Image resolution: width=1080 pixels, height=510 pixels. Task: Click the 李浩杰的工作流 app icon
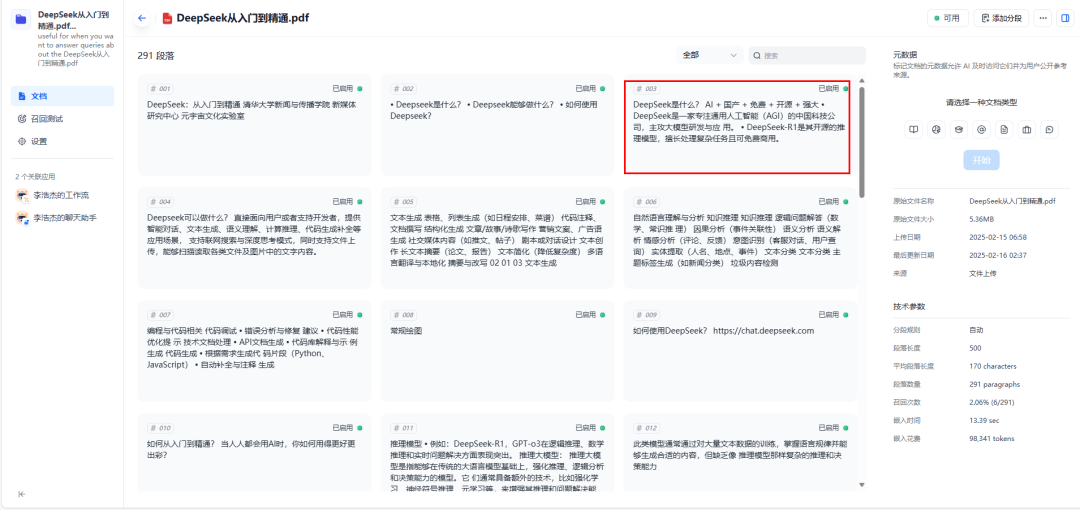click(21, 195)
